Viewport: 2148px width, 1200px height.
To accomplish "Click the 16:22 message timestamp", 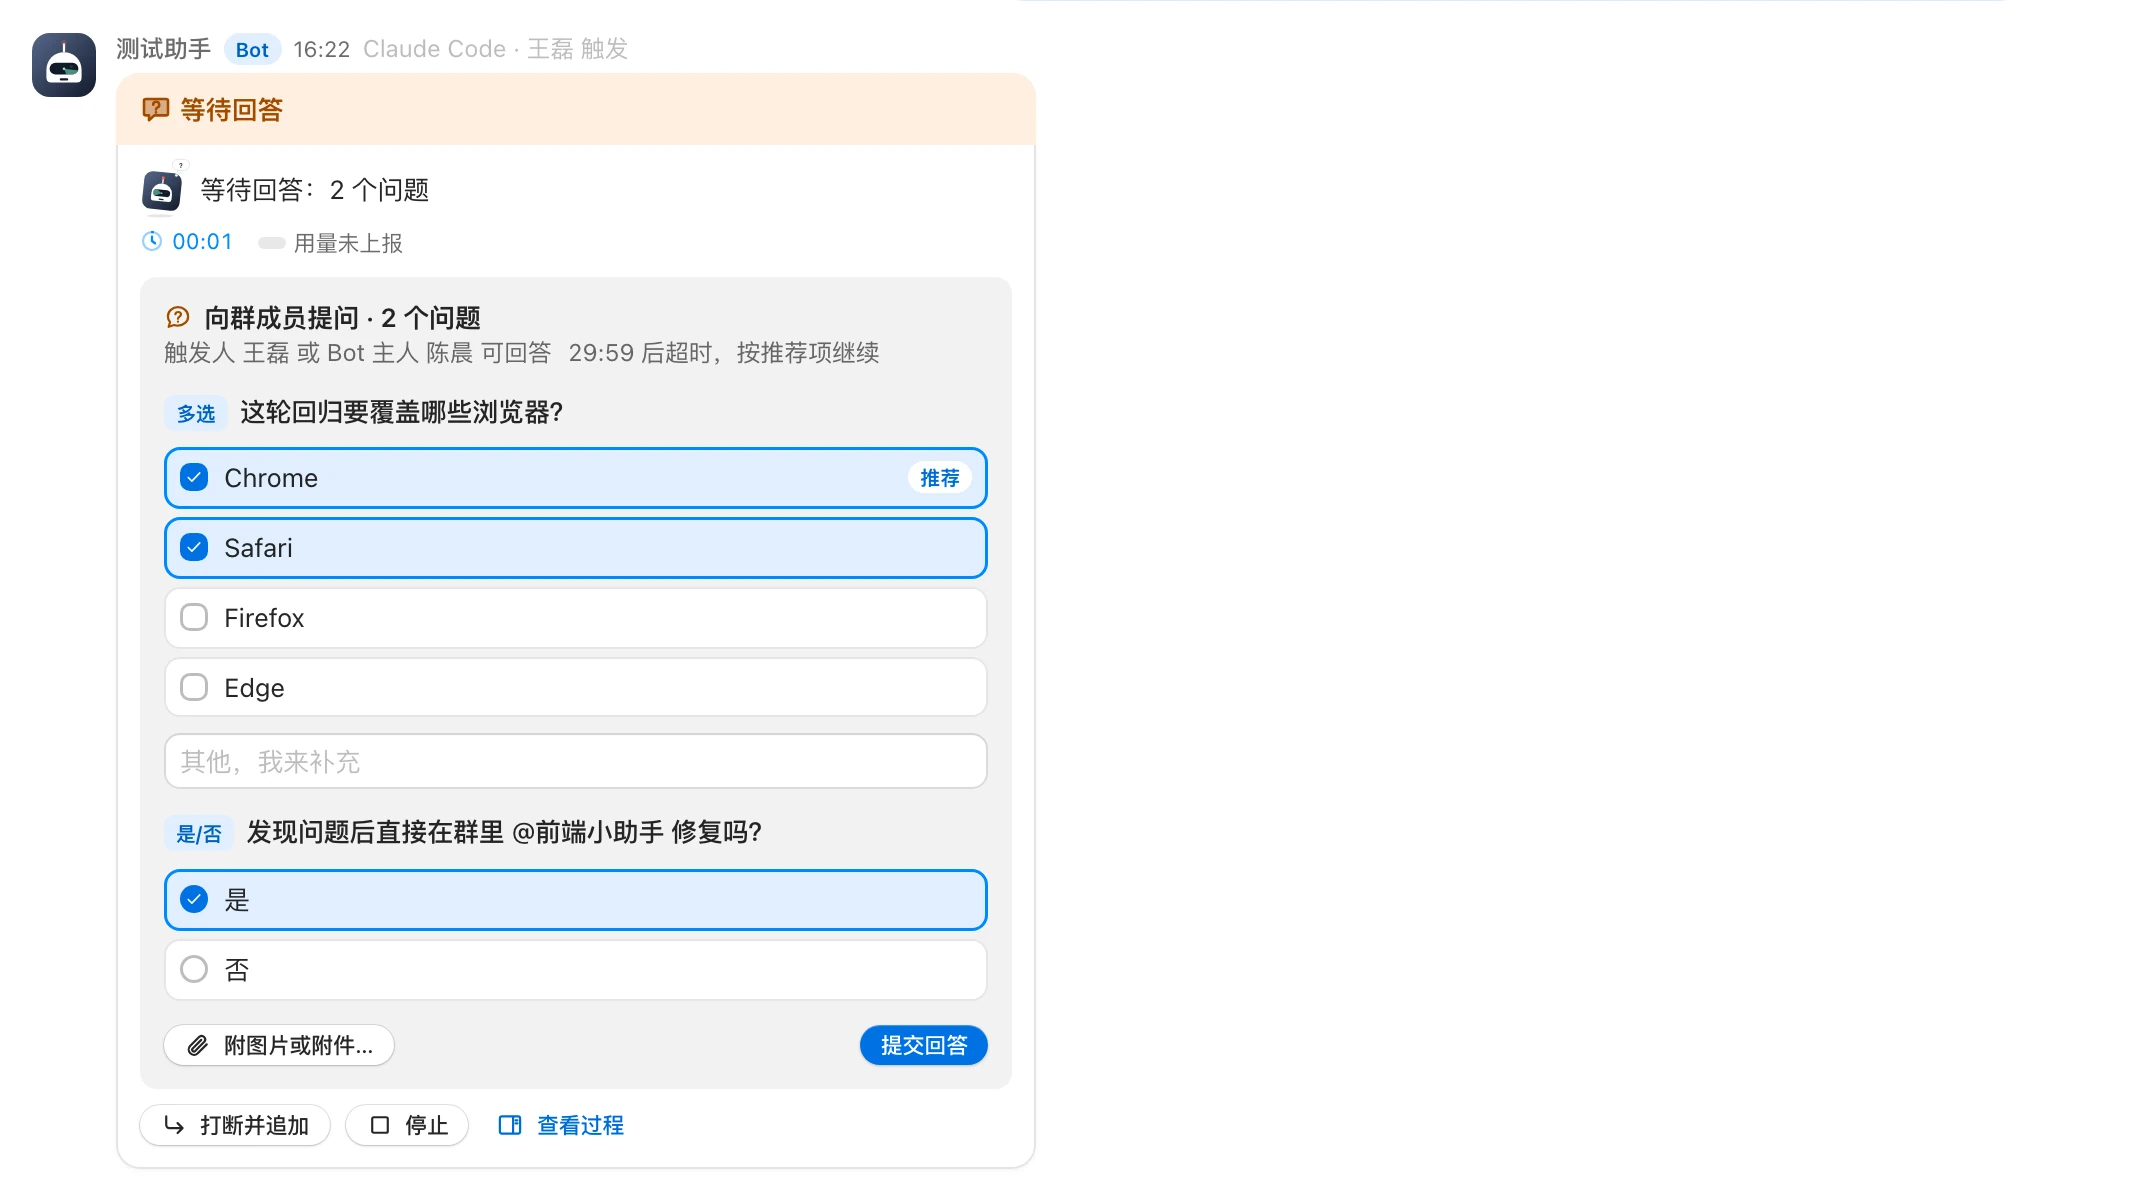I will click(322, 50).
